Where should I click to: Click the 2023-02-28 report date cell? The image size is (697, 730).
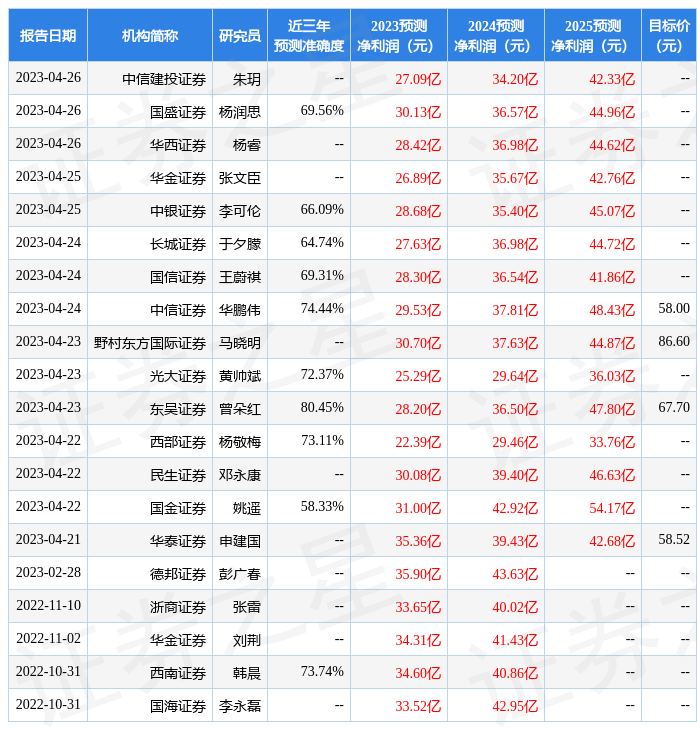[48, 572]
